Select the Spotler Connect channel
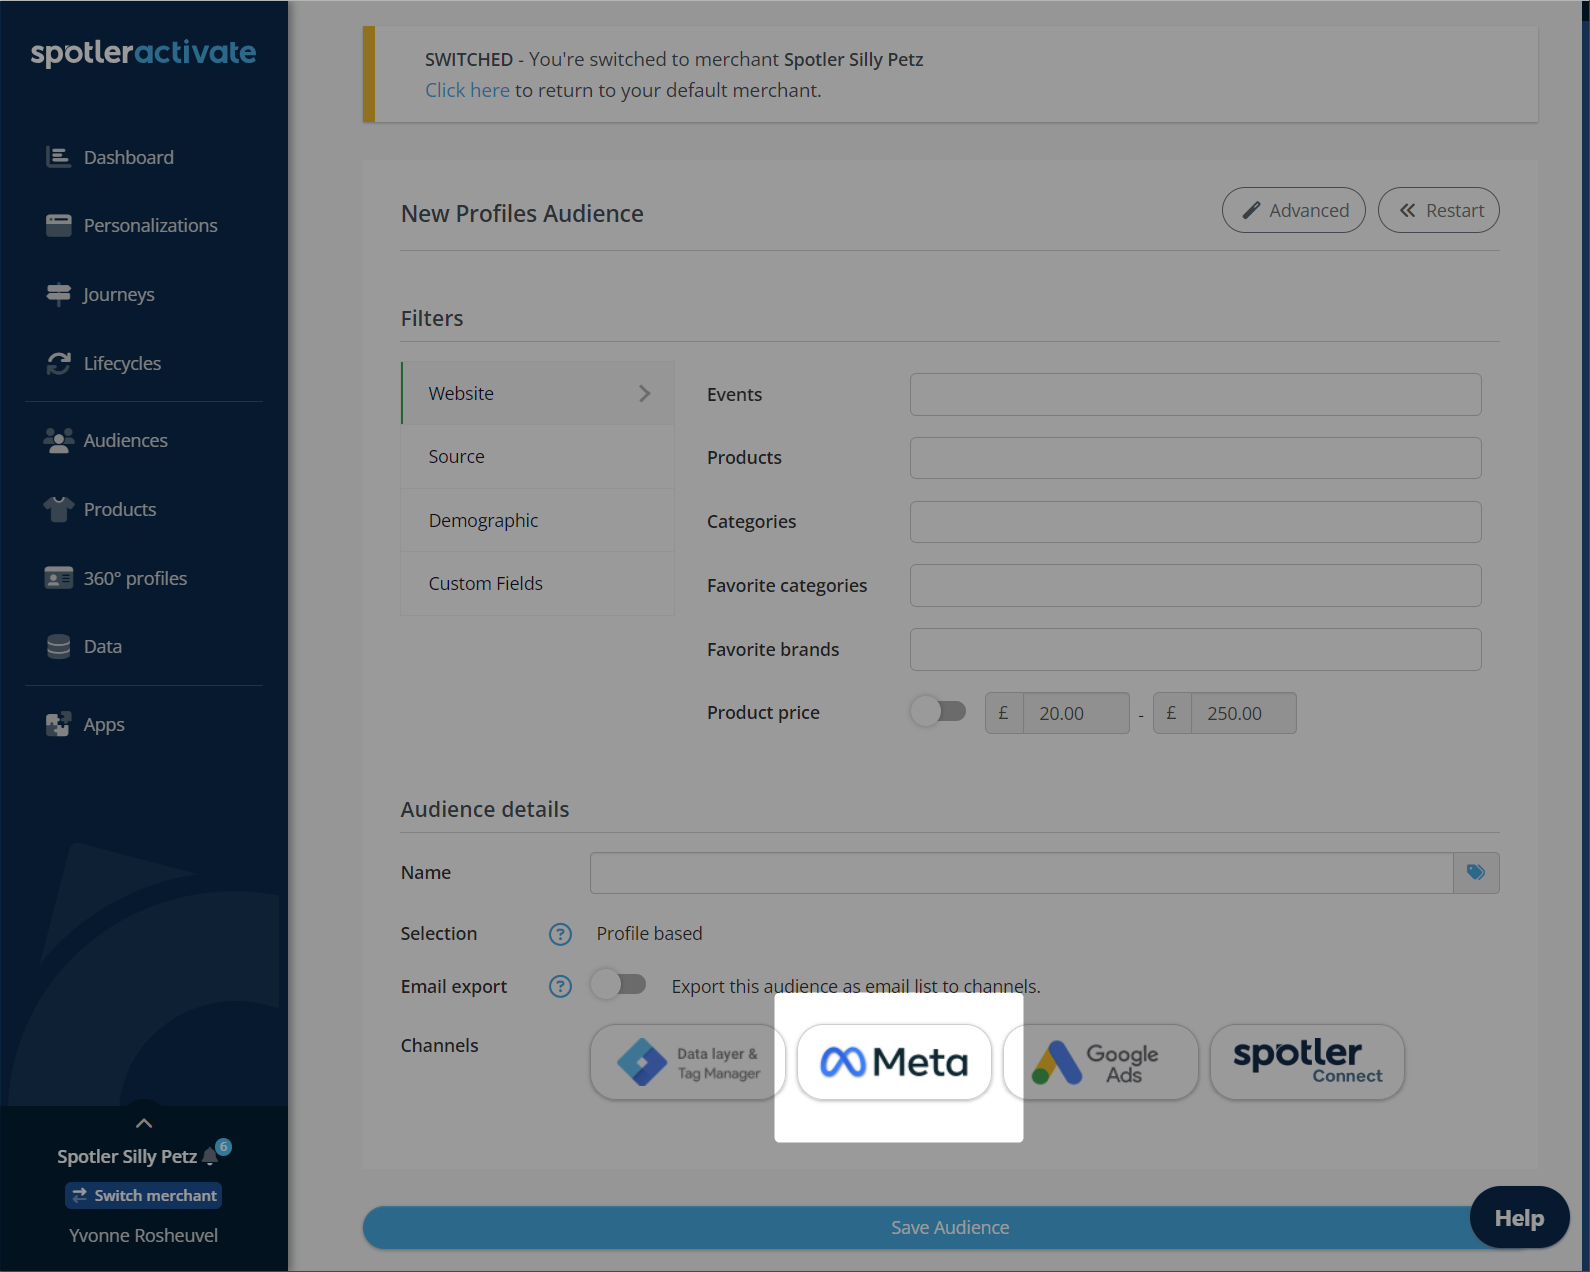1590x1272 pixels. [1307, 1062]
